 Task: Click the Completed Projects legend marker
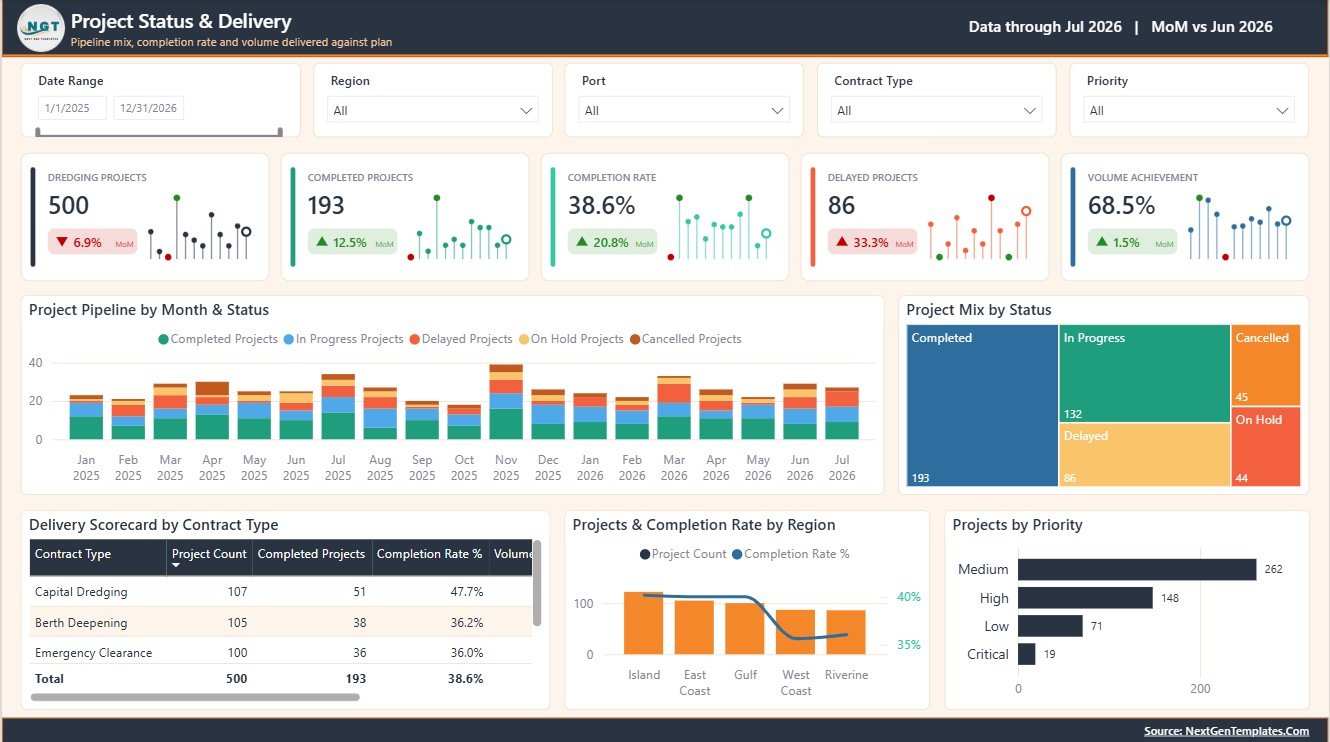click(164, 340)
